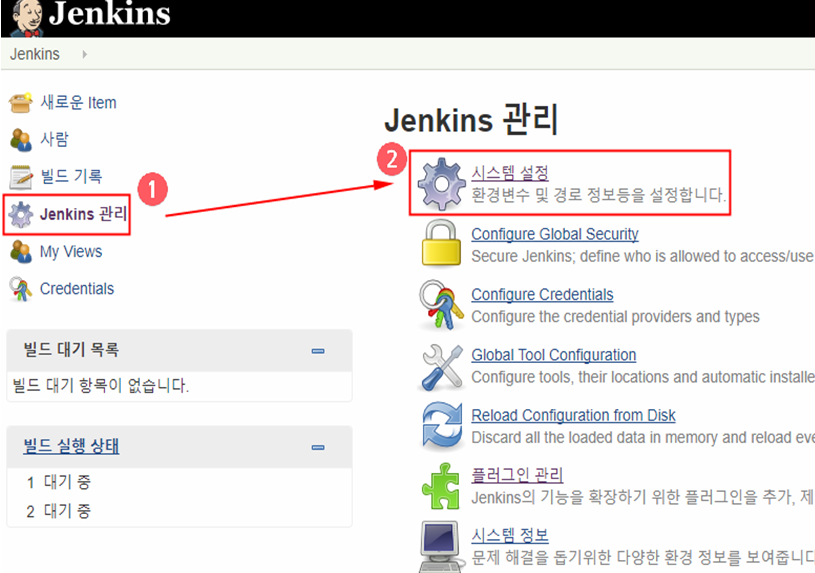
Task: Click the 플러그인 관리 puzzle piece icon
Action: (x=441, y=486)
